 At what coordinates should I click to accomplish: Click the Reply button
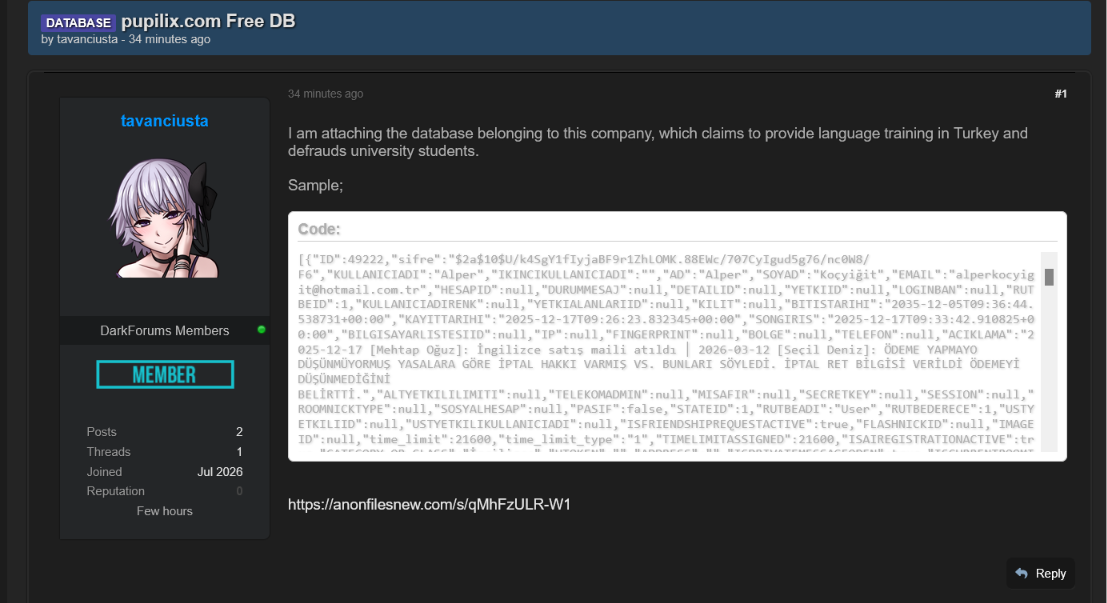(x=1041, y=573)
